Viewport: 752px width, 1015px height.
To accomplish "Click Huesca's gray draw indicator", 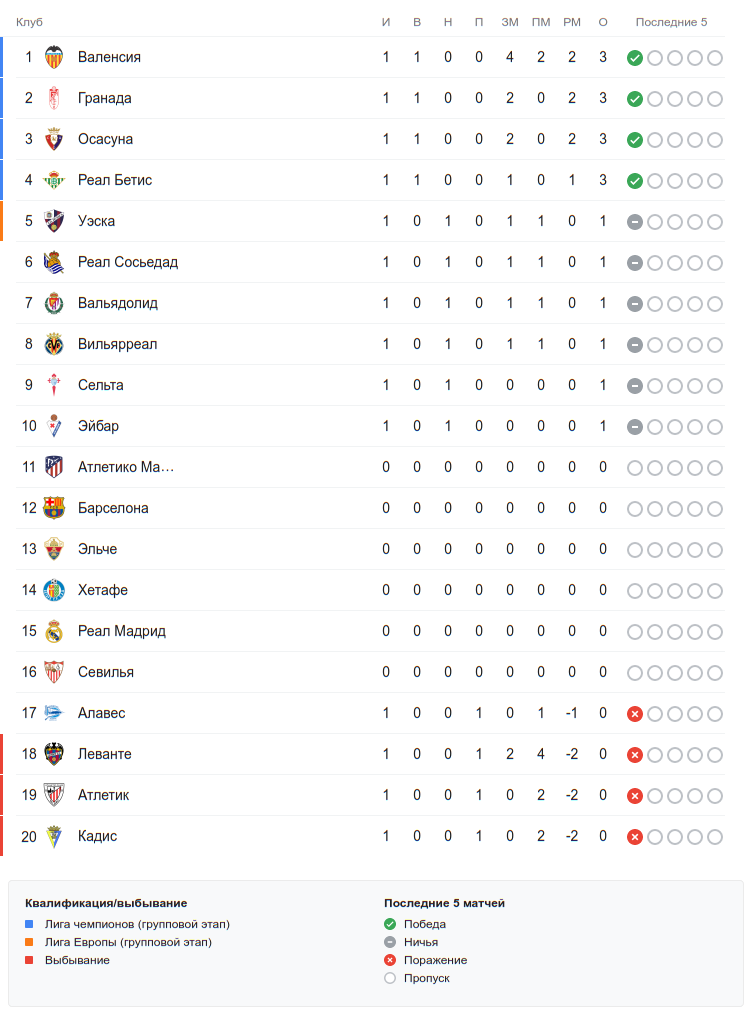I will 634,222.
